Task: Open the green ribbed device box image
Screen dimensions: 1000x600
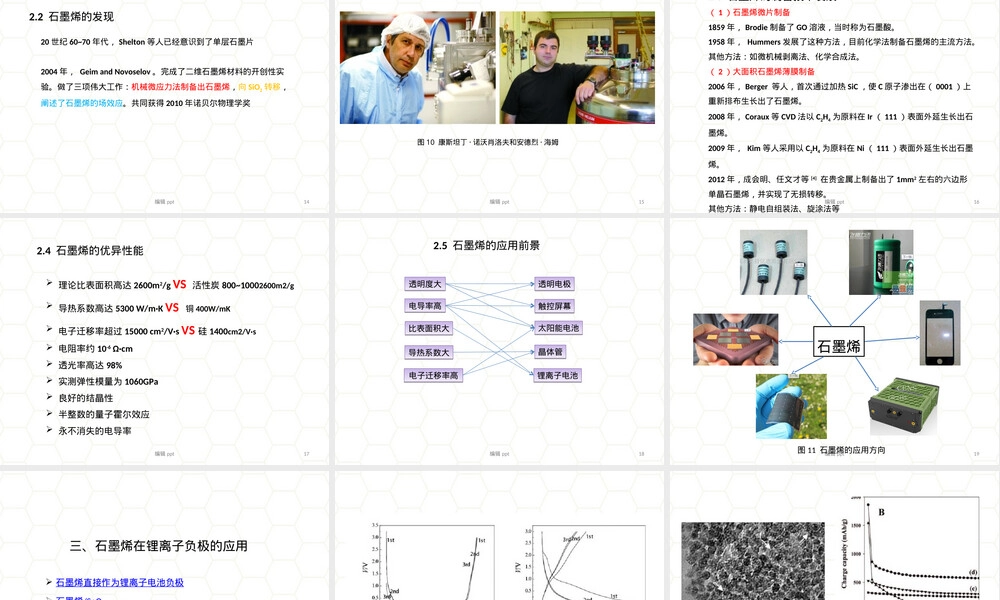Action: [904, 406]
